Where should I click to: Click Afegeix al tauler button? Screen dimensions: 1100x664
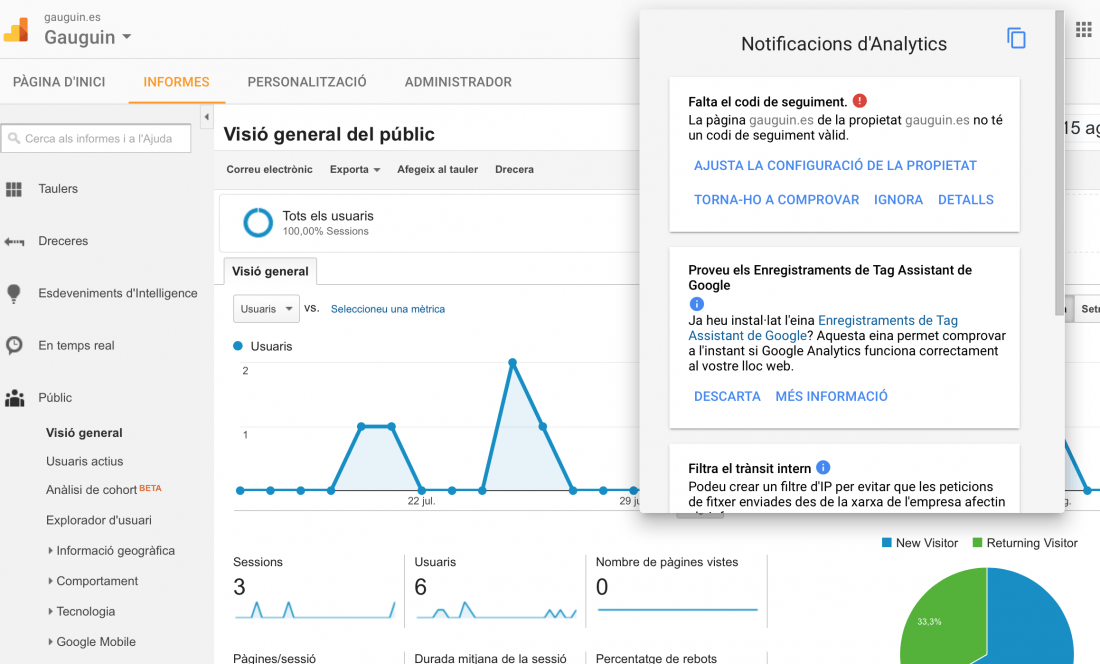tap(438, 170)
